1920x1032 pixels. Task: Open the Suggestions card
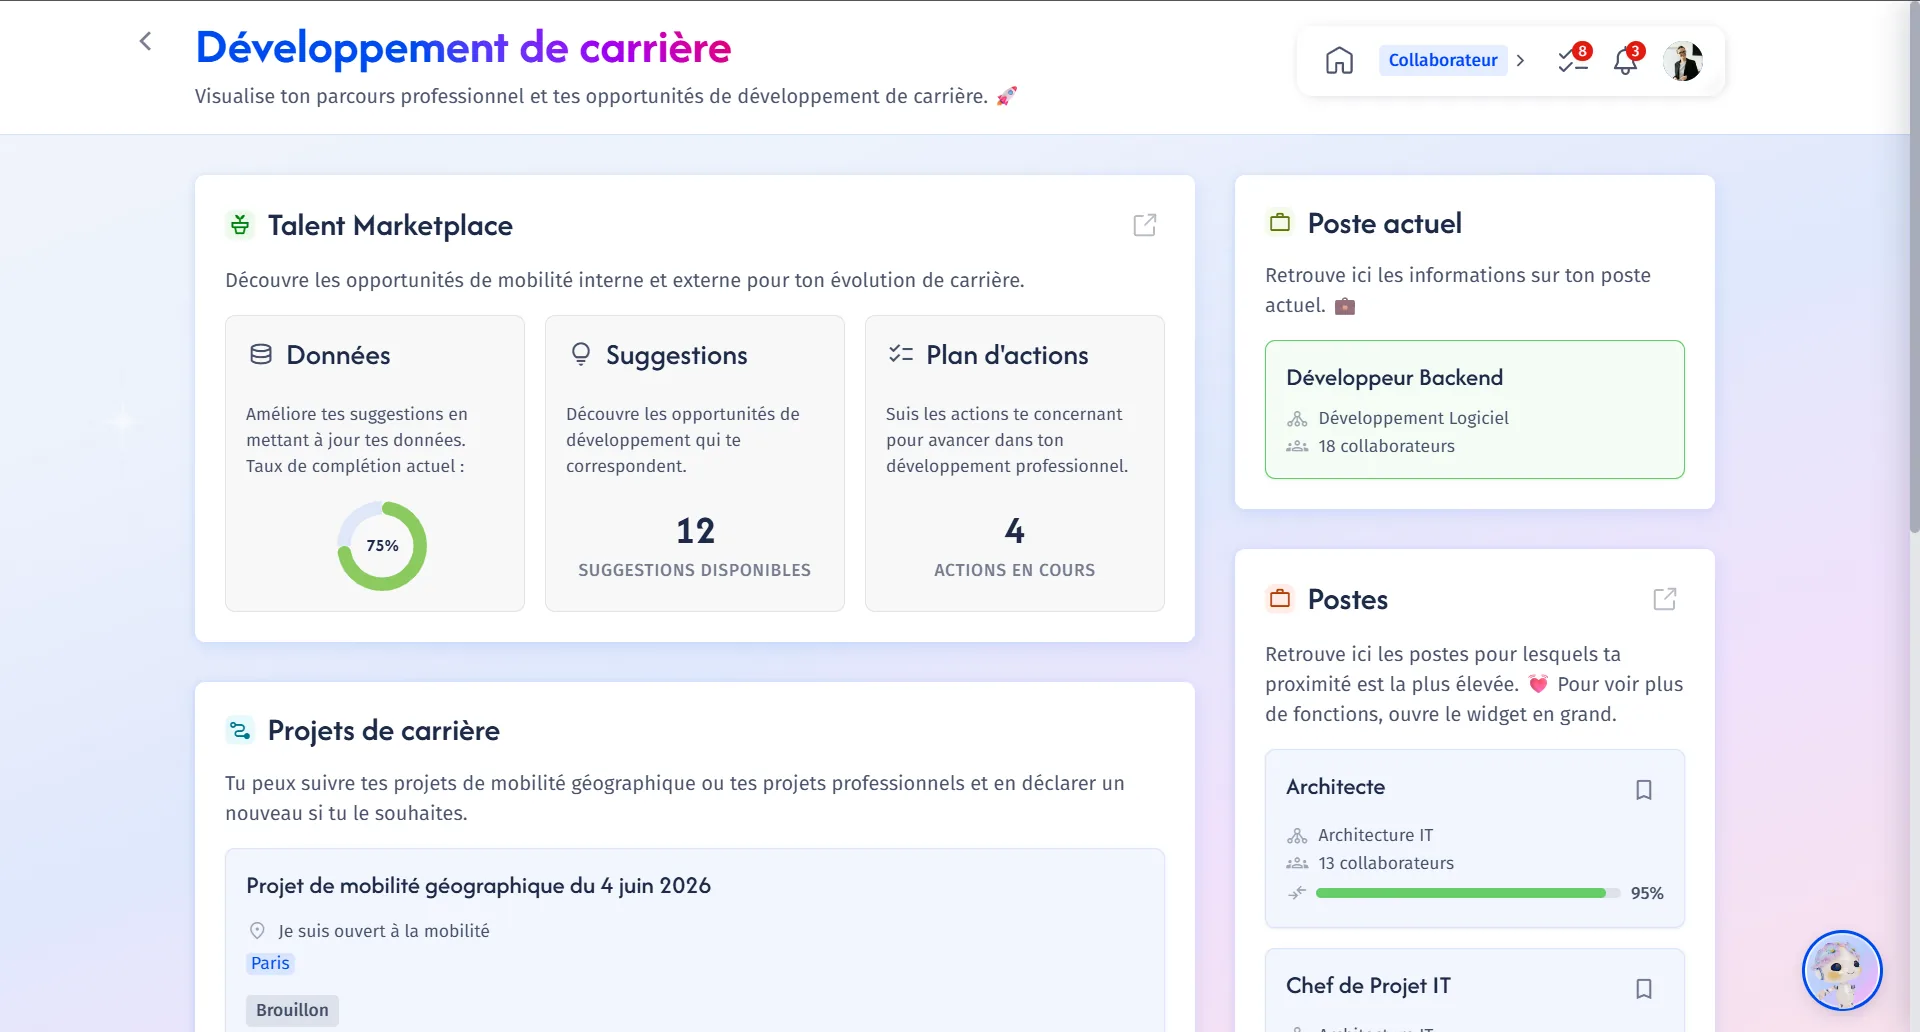[695, 463]
